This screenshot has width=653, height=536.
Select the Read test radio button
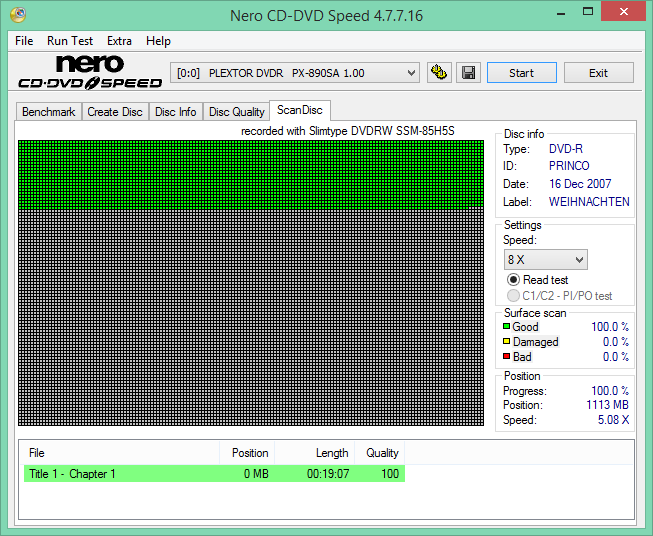(513, 279)
